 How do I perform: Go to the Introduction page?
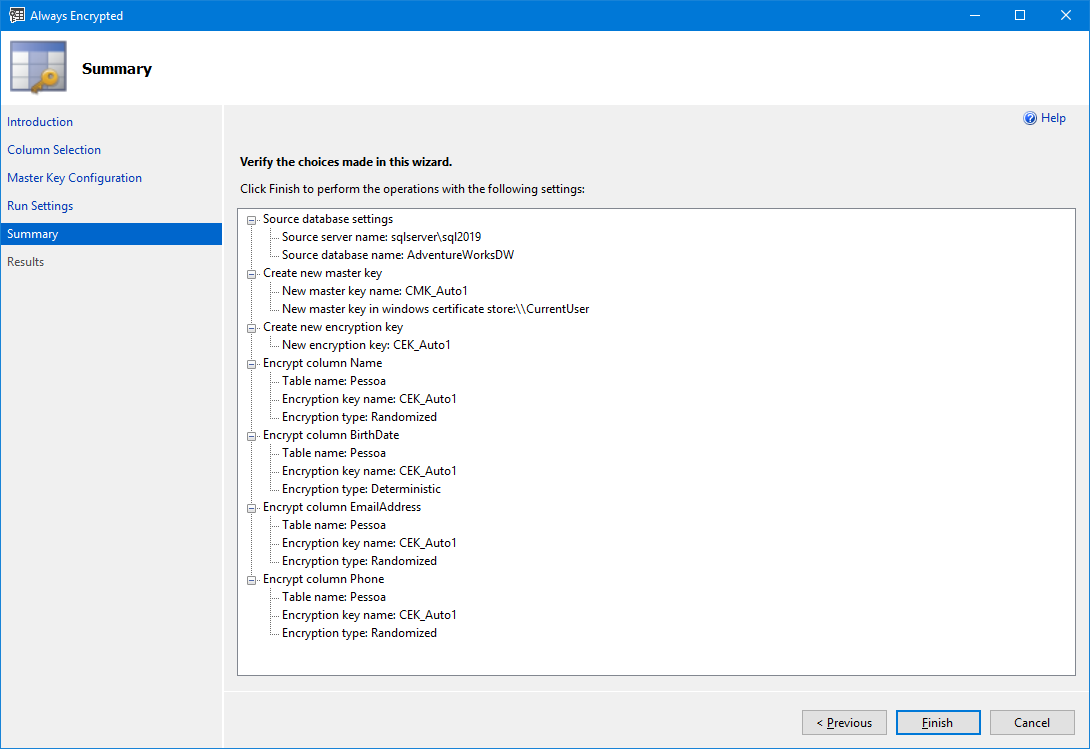coord(40,122)
